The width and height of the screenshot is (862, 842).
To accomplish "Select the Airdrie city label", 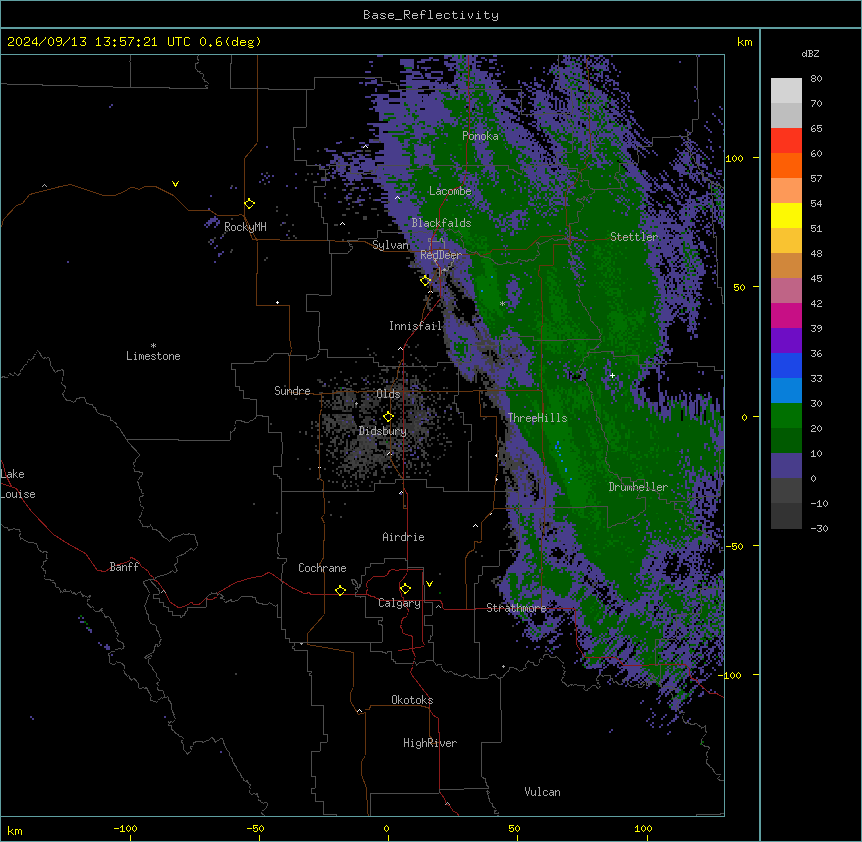I will pos(404,537).
